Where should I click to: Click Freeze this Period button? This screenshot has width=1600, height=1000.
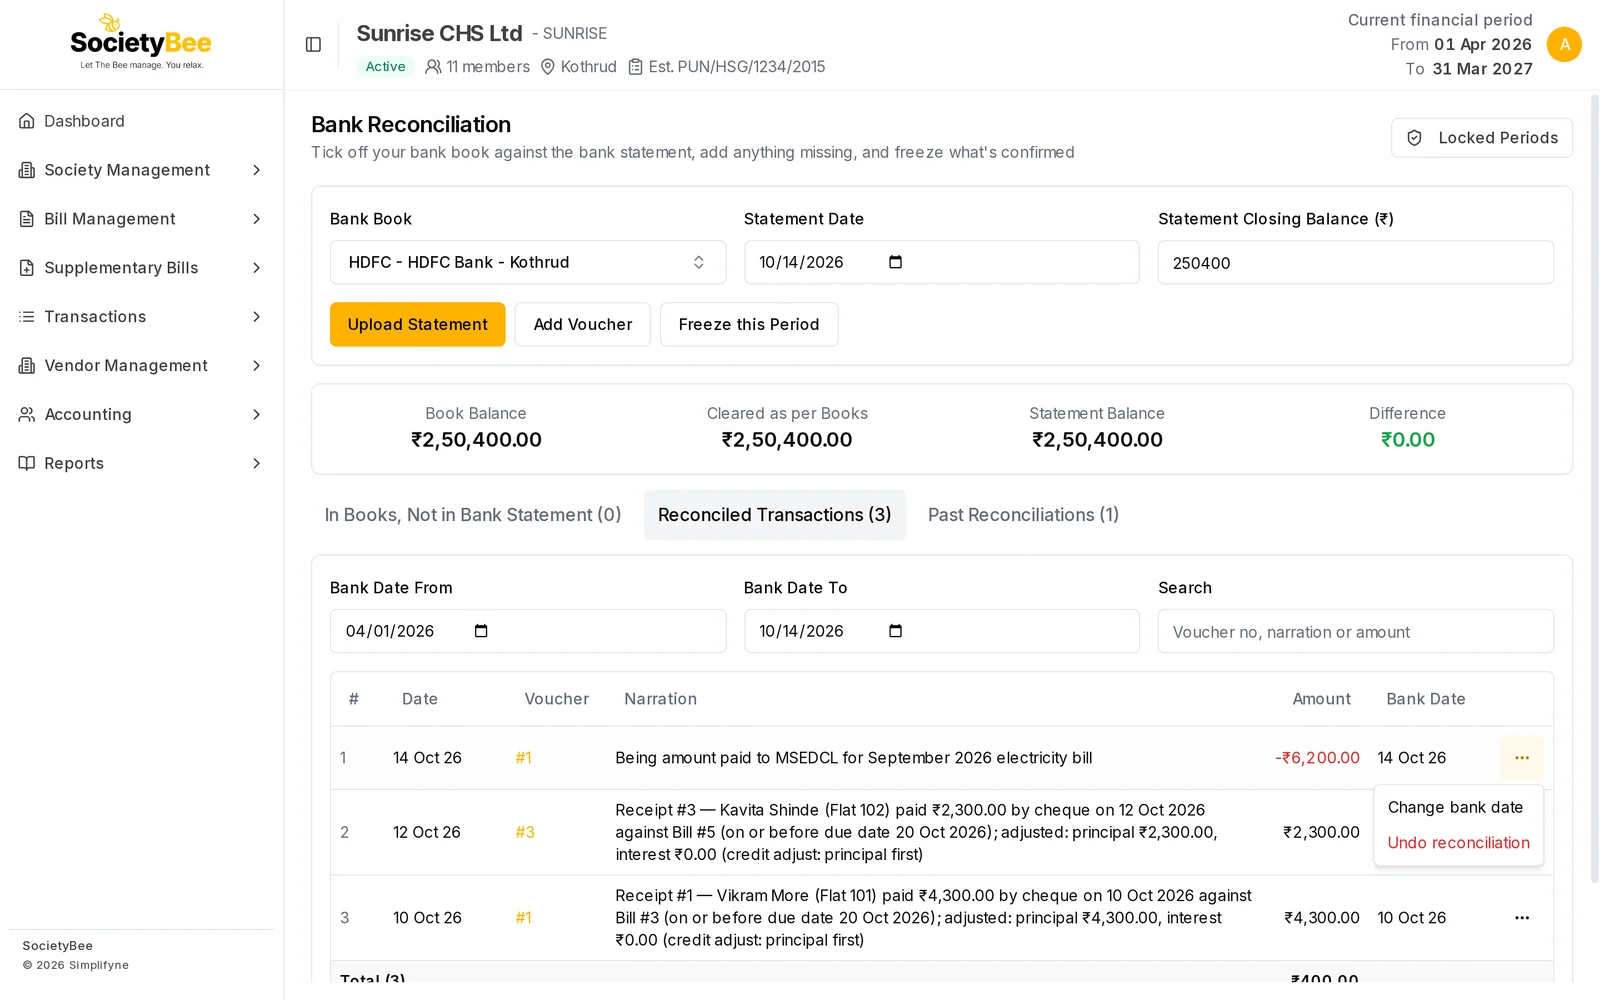pyautogui.click(x=749, y=324)
